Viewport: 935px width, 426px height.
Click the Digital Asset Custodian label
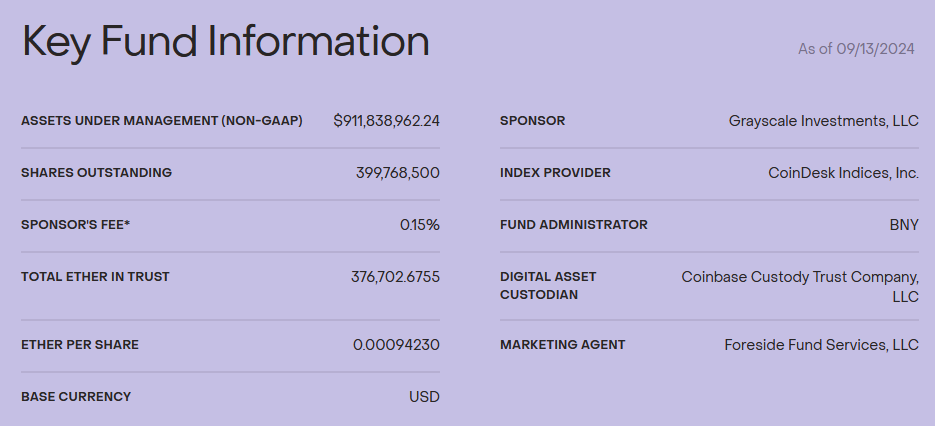[x=548, y=285]
